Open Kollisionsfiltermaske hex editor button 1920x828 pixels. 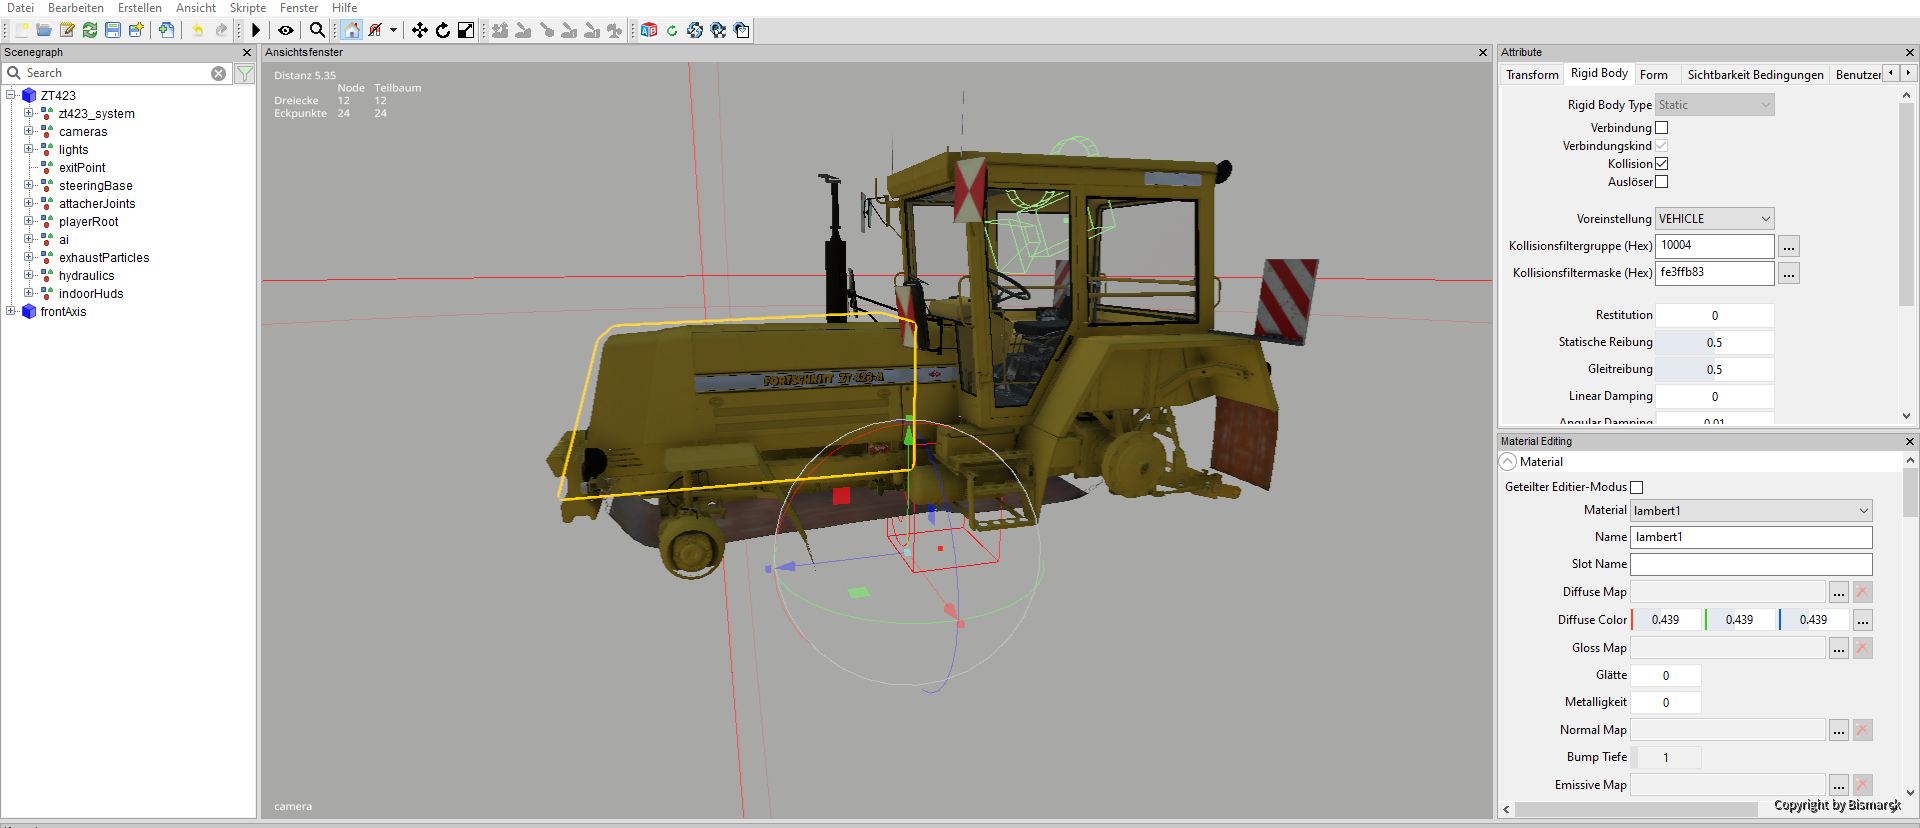(1789, 273)
